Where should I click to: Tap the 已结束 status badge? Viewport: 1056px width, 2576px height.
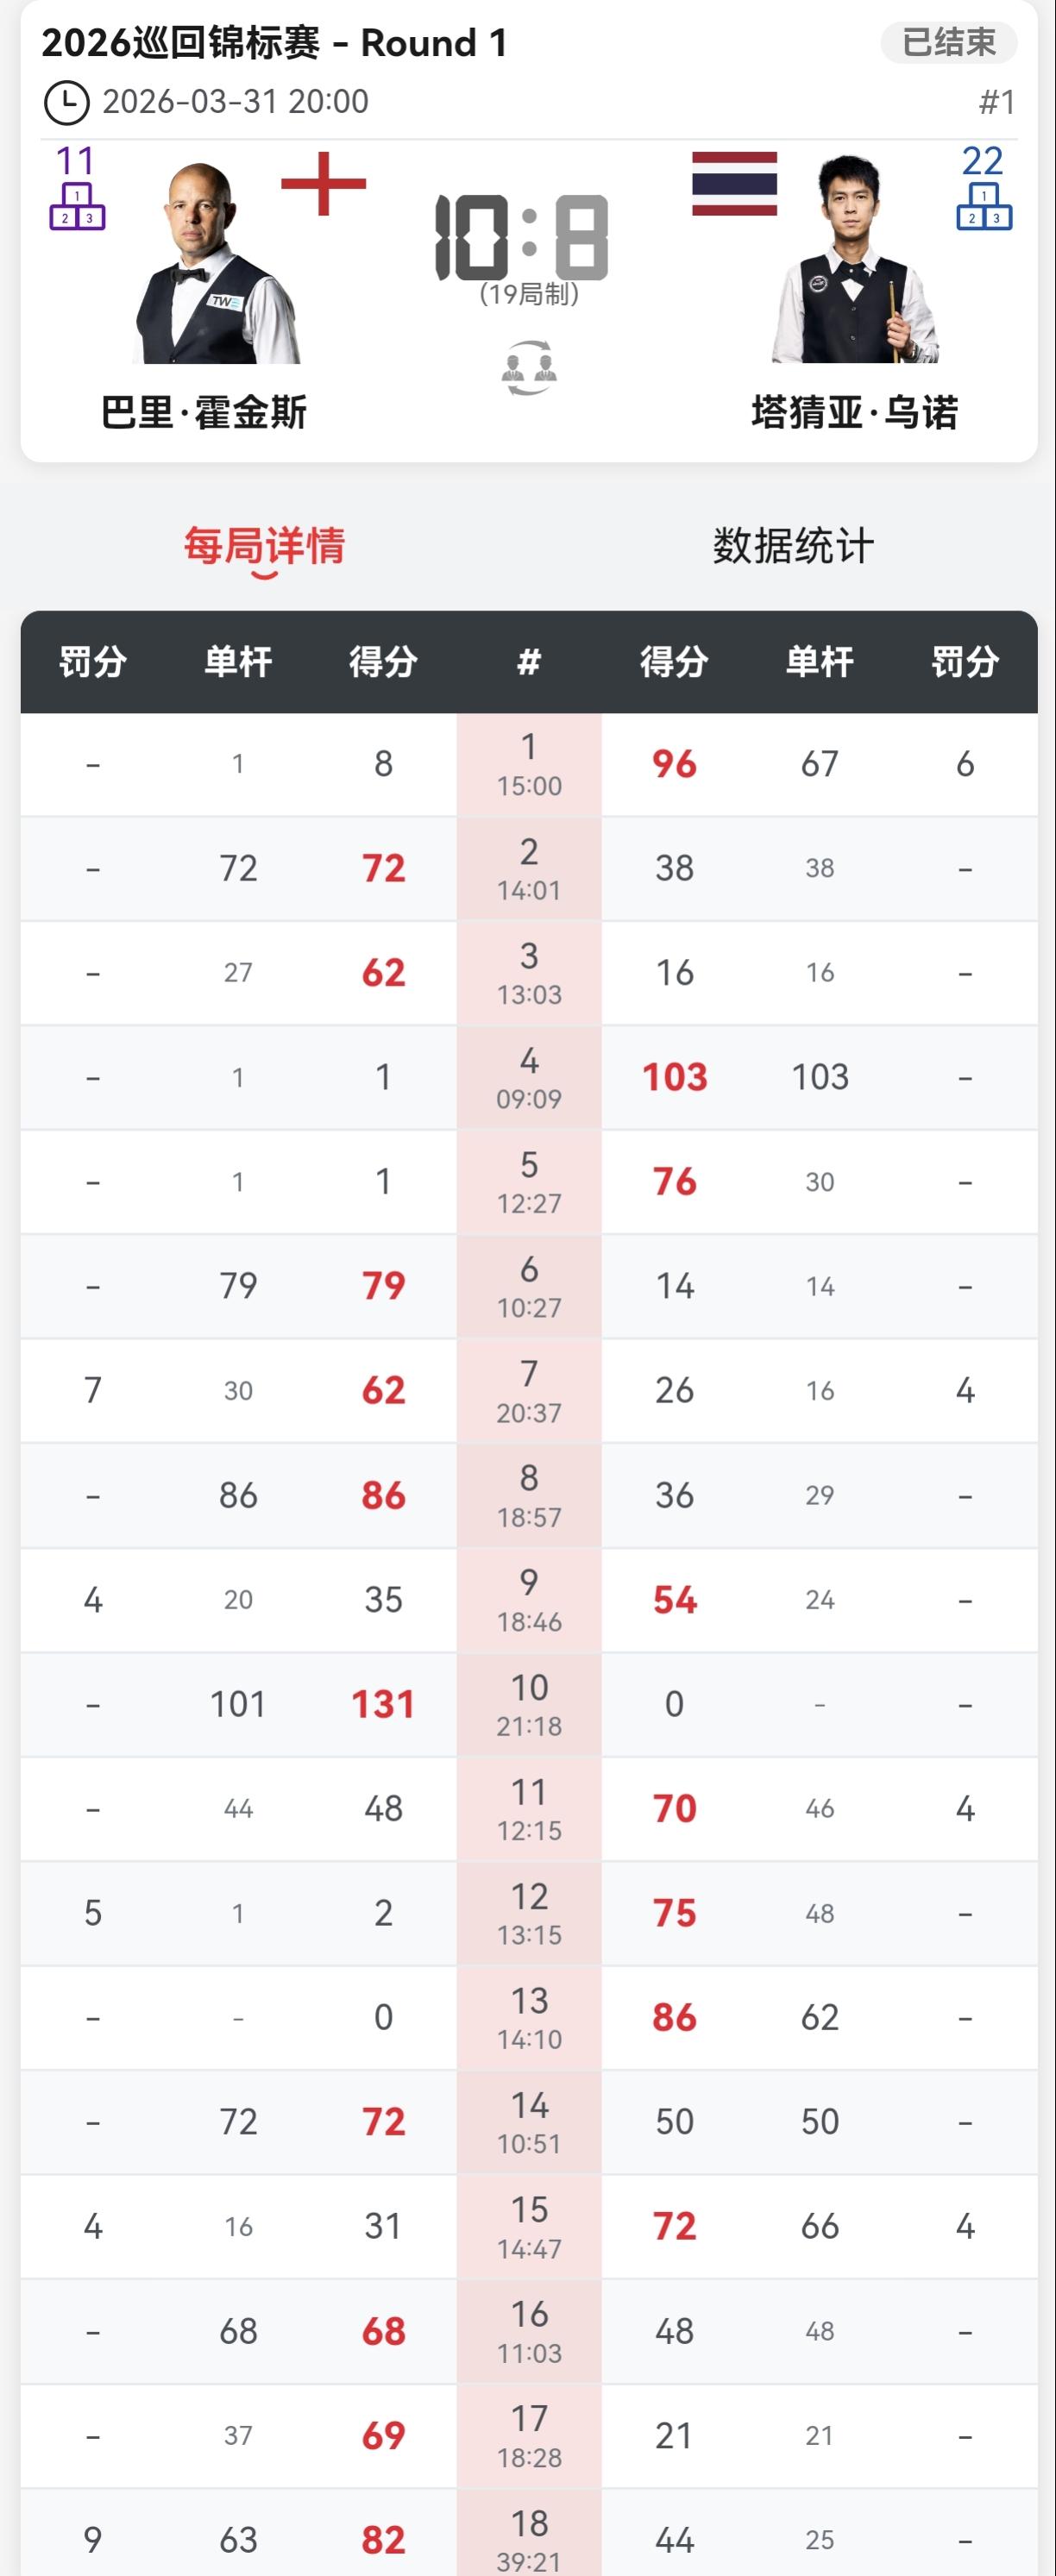tap(948, 42)
